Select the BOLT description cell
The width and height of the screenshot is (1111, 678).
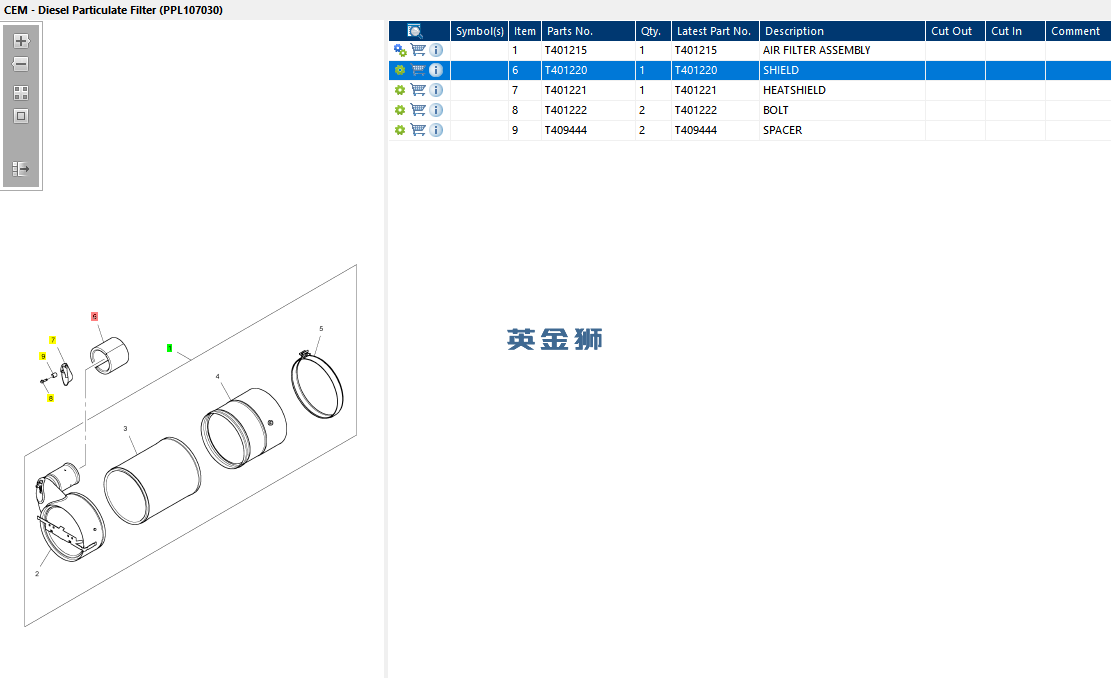[x=842, y=110]
